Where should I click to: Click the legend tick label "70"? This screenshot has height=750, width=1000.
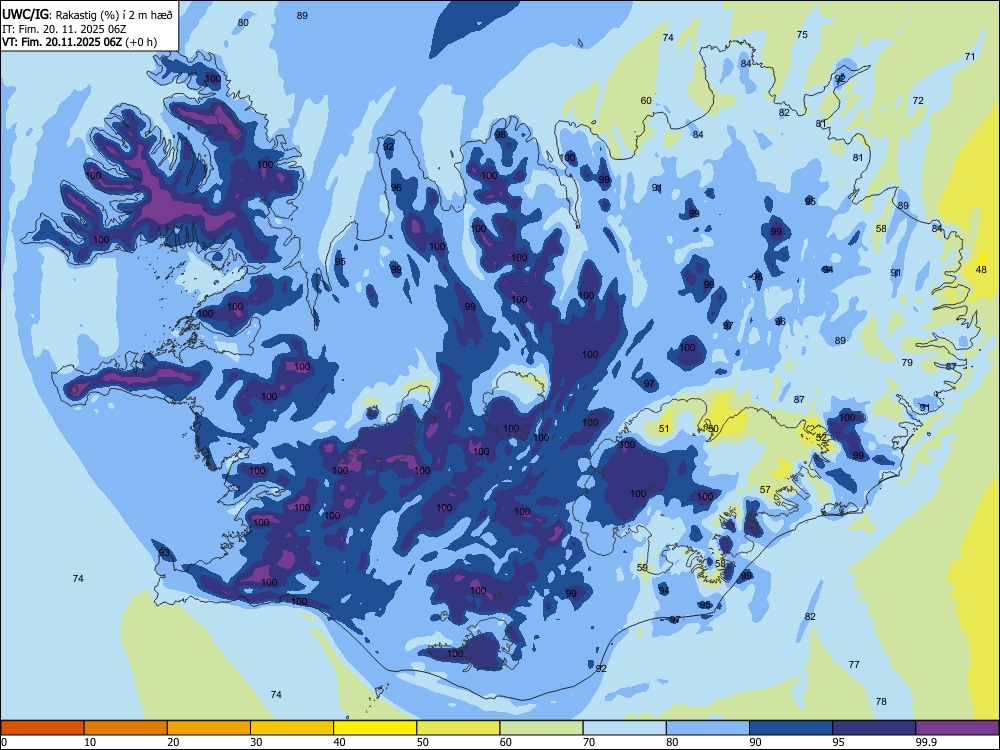(x=589, y=742)
